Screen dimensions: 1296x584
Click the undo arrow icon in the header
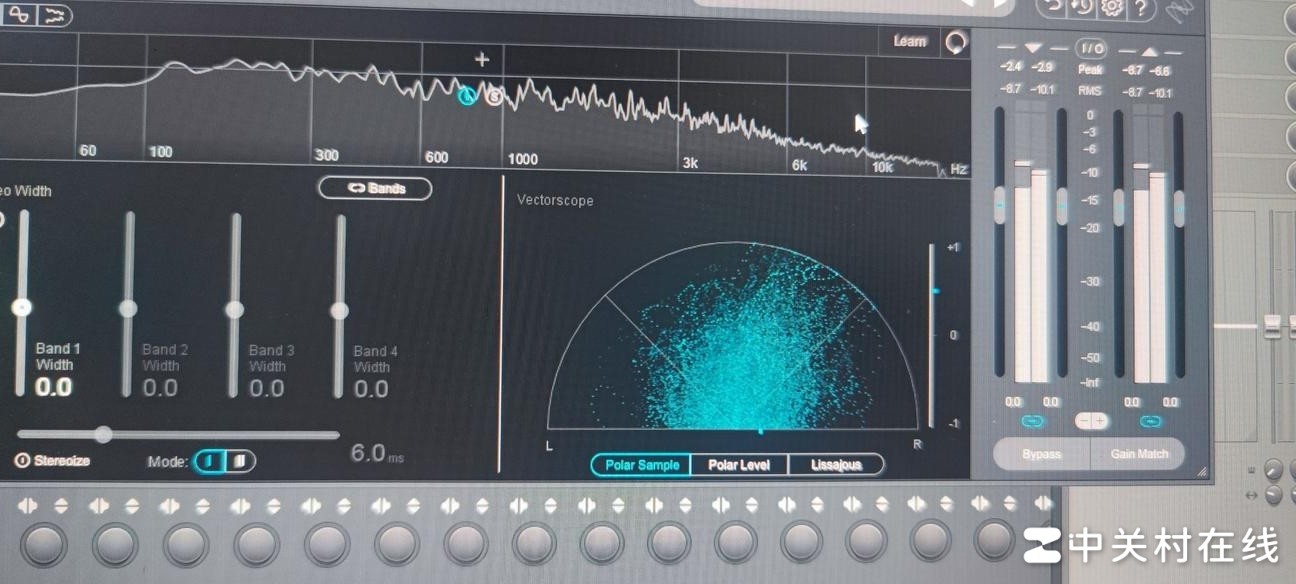click(x=1051, y=7)
